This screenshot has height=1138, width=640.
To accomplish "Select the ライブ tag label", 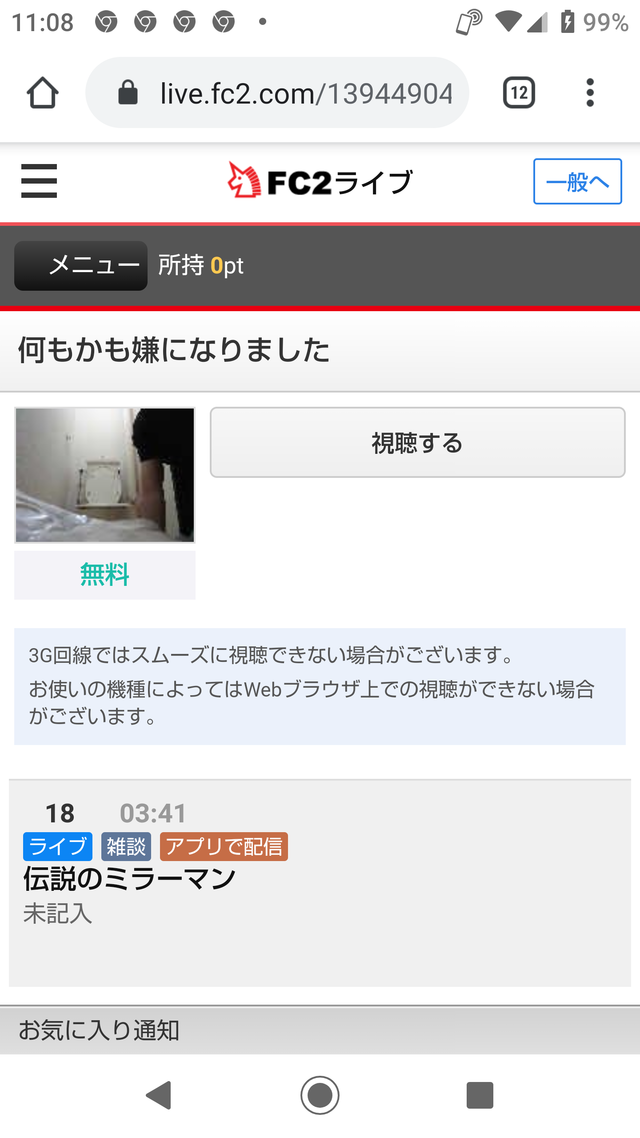I will coord(58,846).
